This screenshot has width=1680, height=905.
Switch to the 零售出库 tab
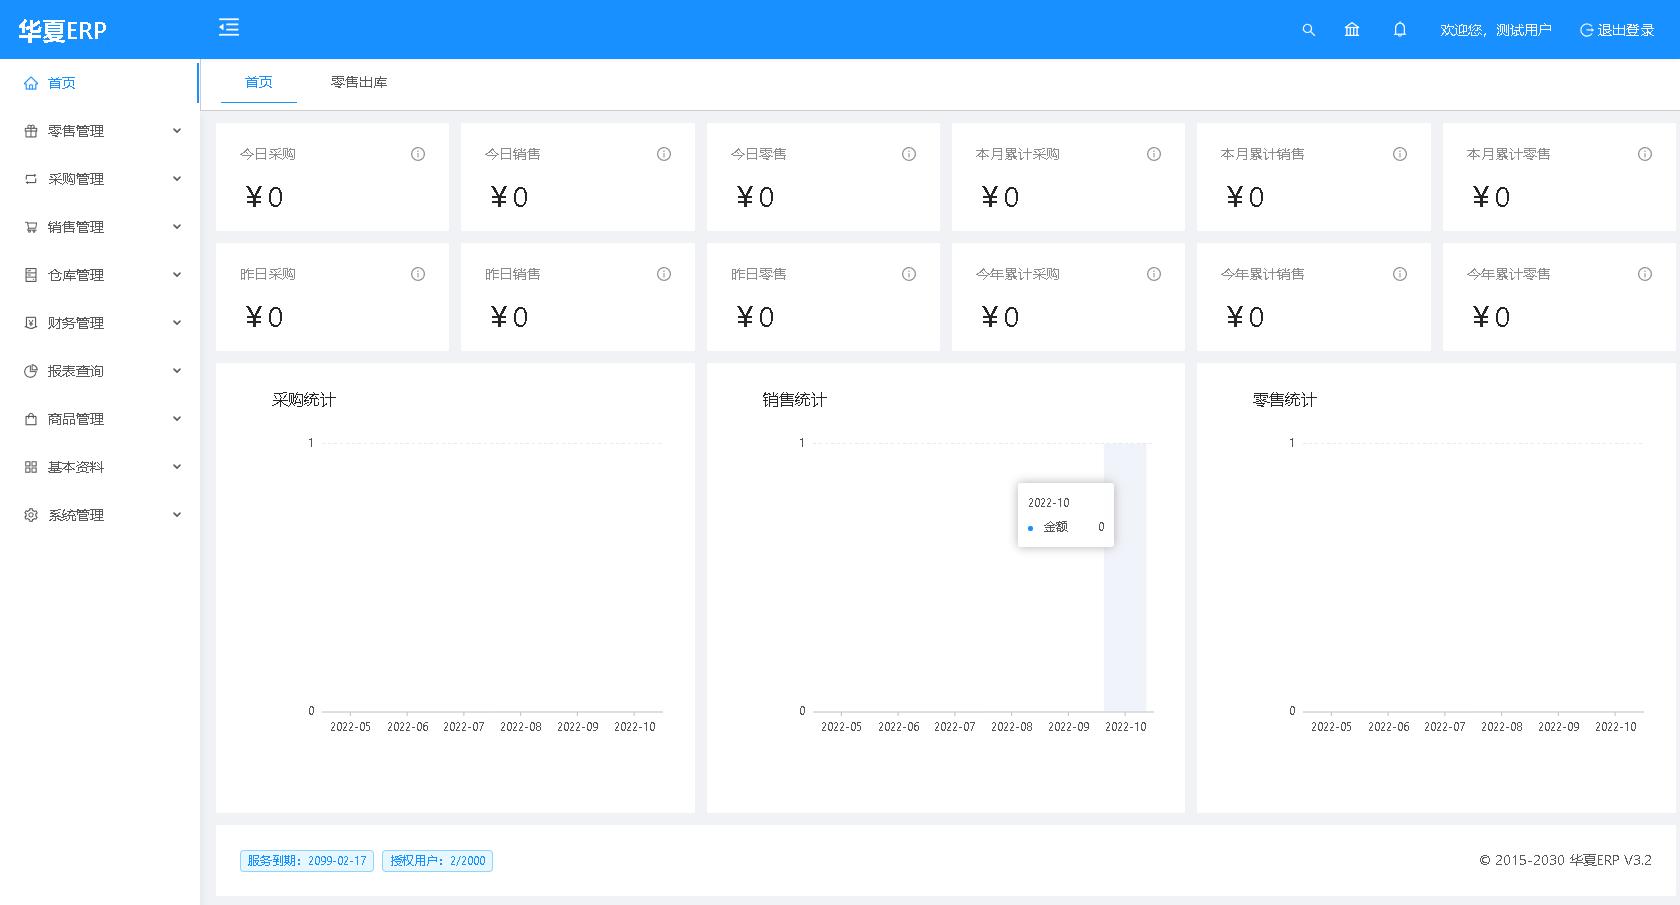pos(359,82)
